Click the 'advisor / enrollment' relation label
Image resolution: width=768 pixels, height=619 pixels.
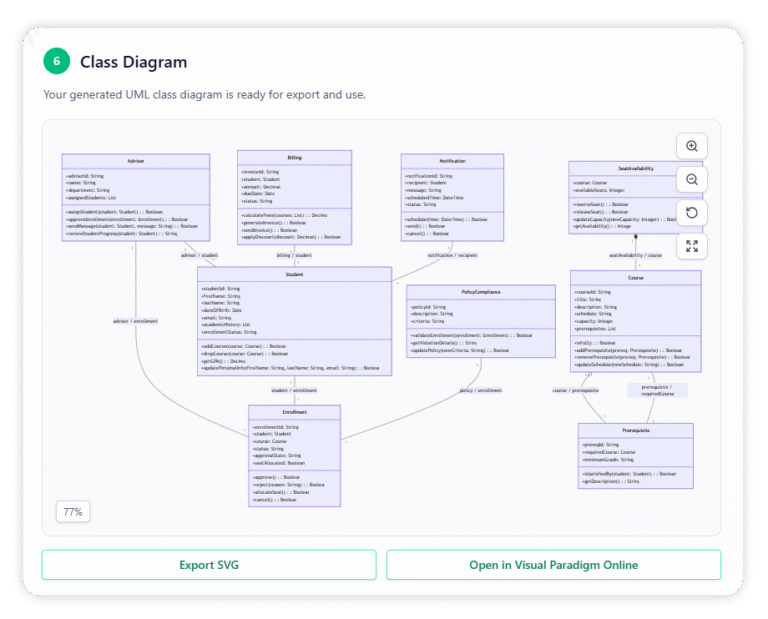coord(135,321)
